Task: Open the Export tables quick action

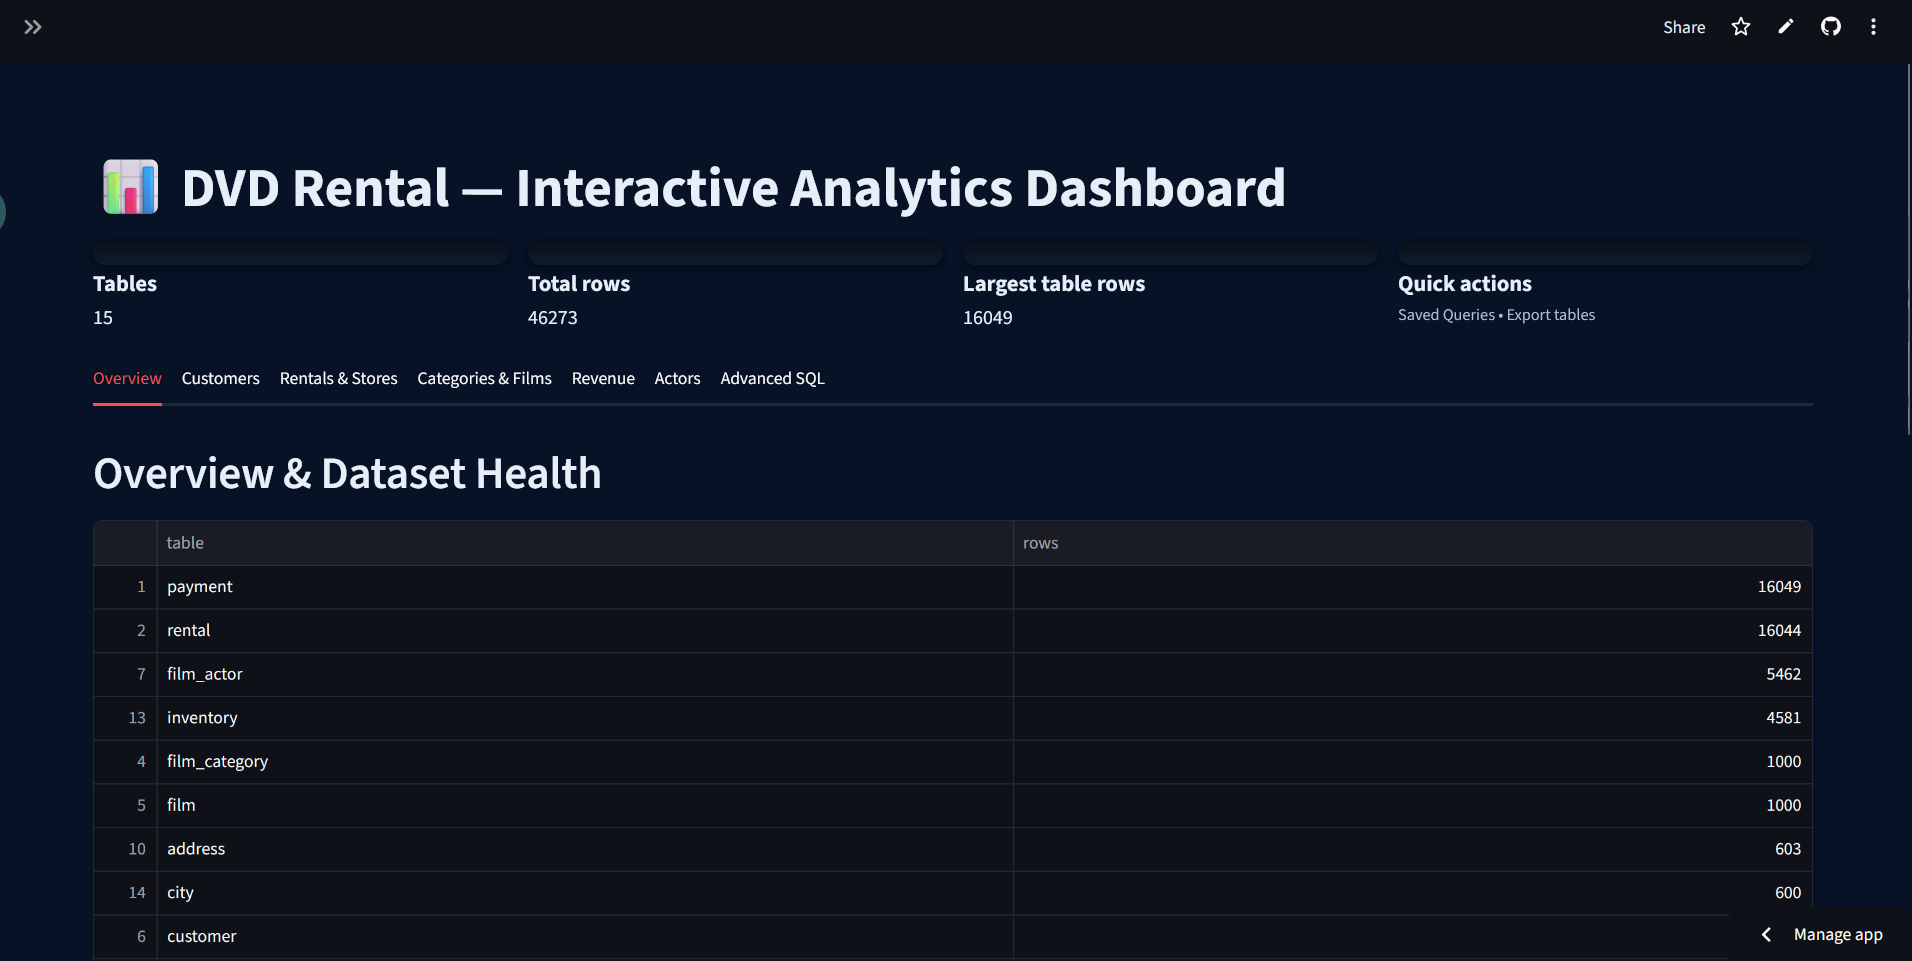Action: point(1551,315)
